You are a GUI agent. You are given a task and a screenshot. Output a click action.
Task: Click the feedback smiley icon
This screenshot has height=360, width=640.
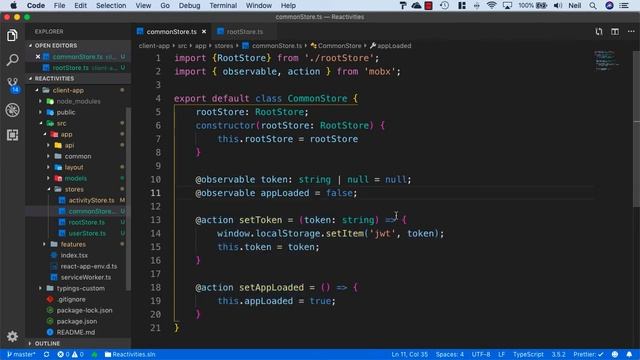[x=615, y=354]
